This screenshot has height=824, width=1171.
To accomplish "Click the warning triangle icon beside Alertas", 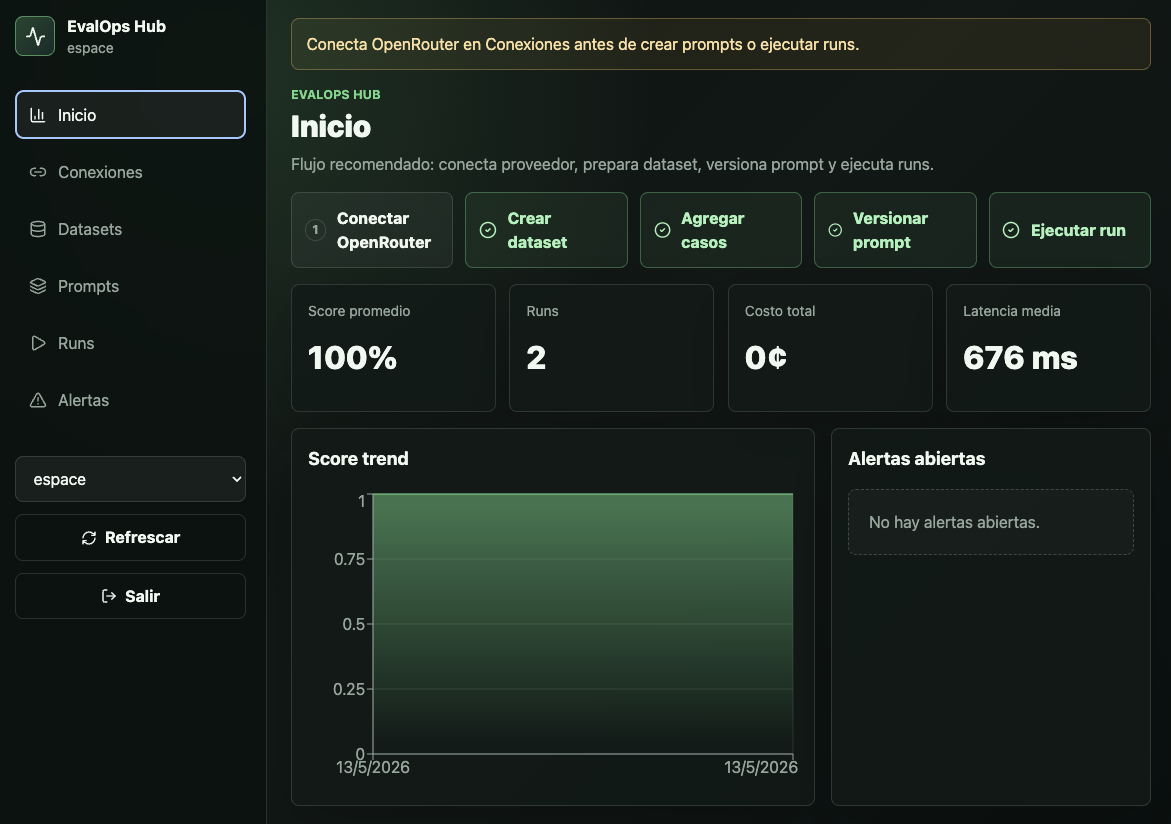I will tap(37, 400).
